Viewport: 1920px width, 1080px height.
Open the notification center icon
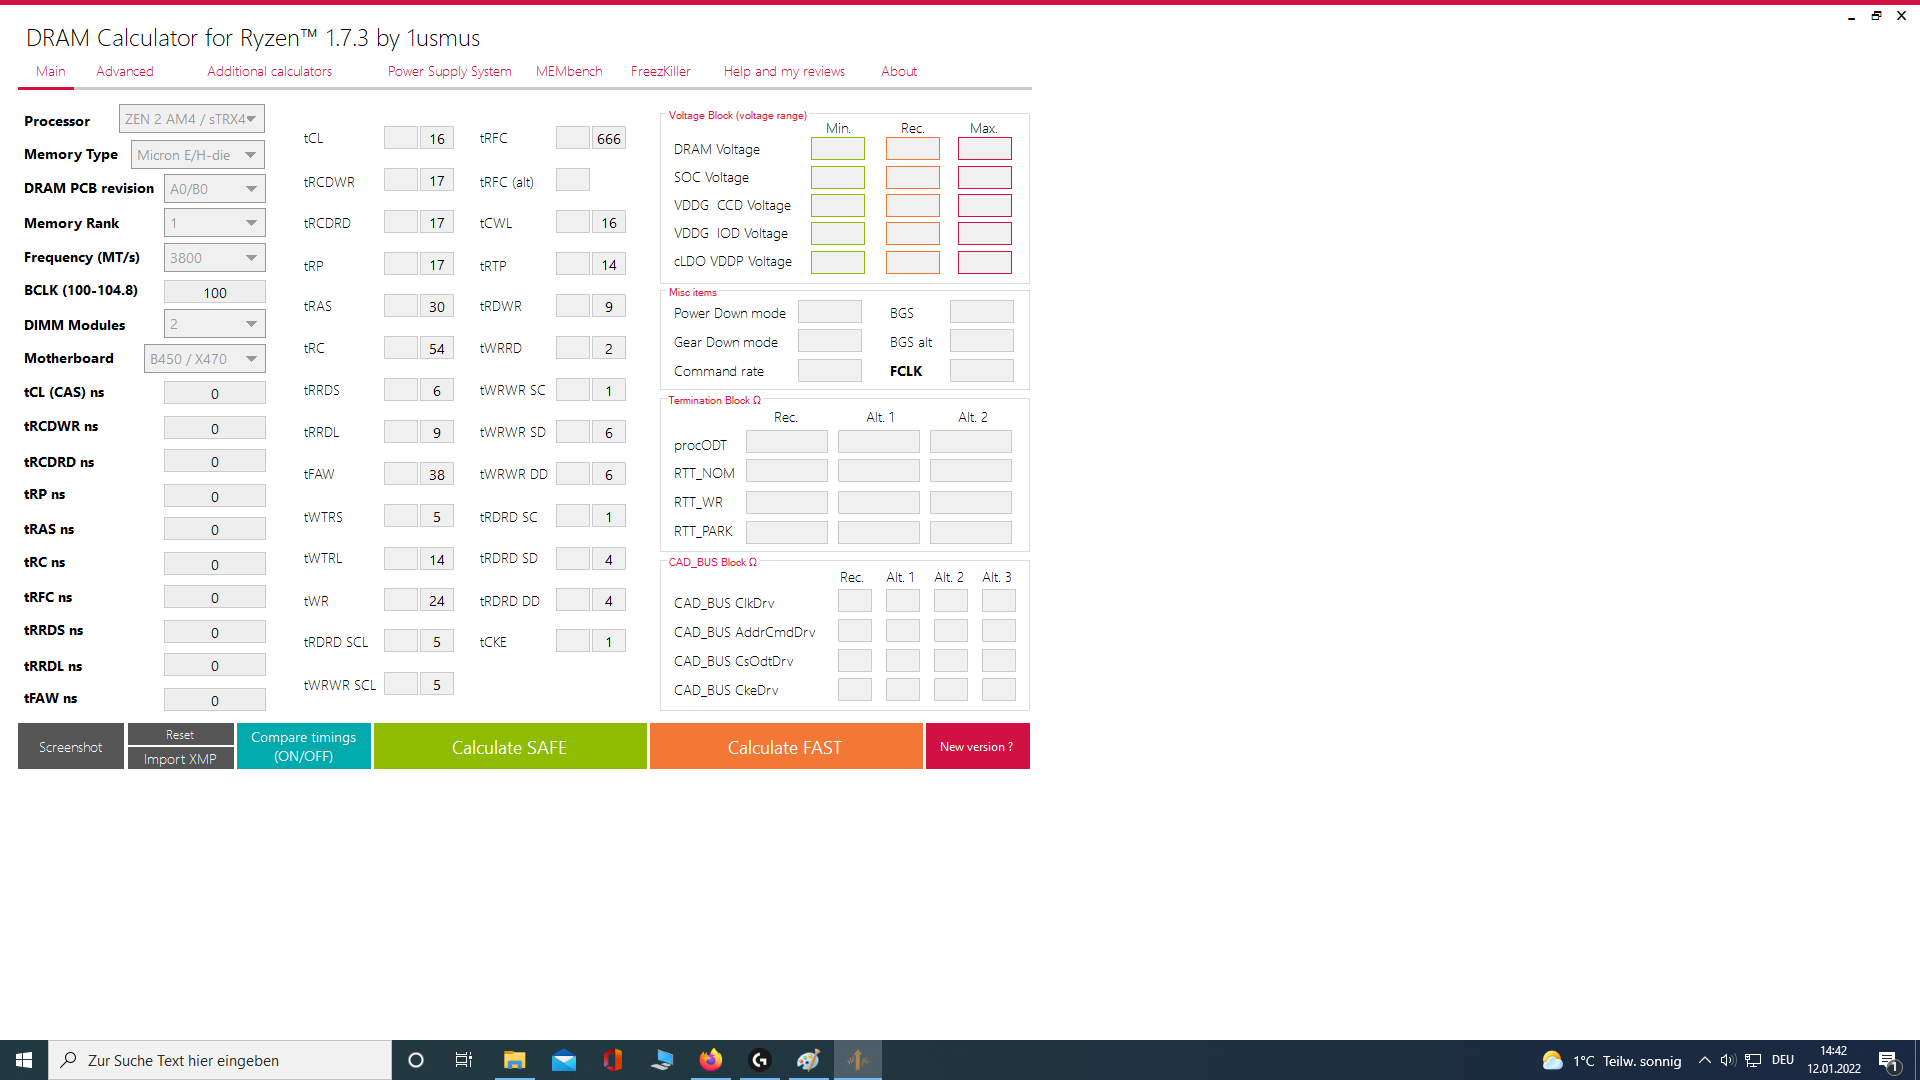click(x=1888, y=1060)
